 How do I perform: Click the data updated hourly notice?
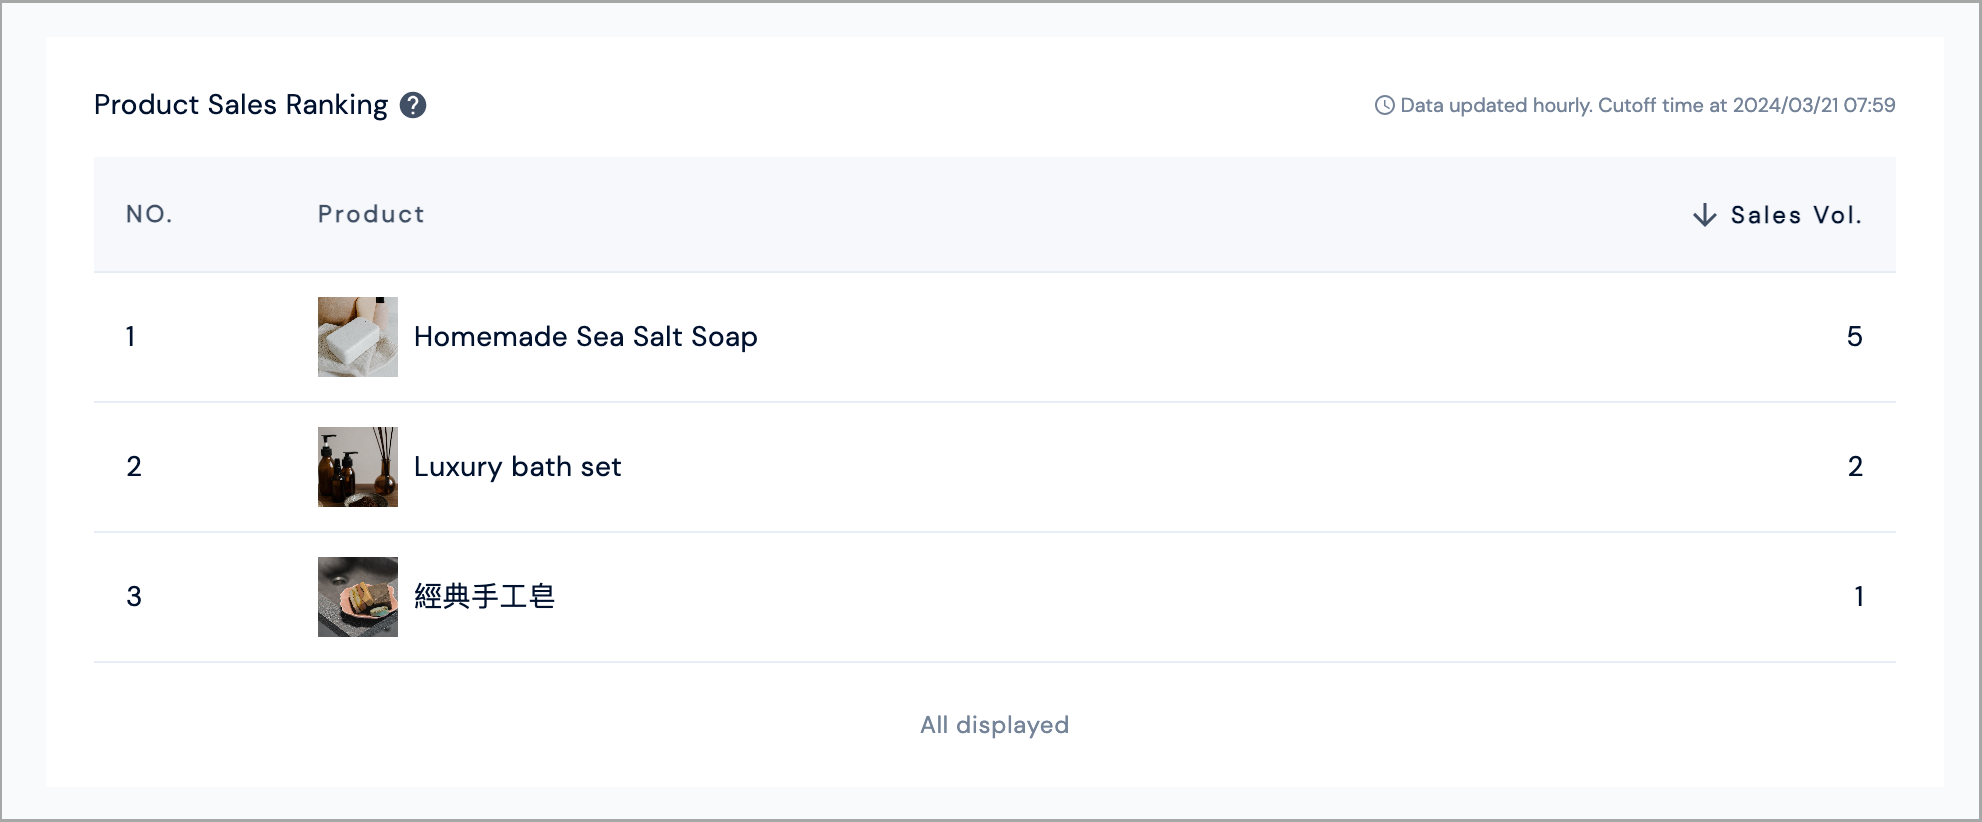(x=1648, y=105)
